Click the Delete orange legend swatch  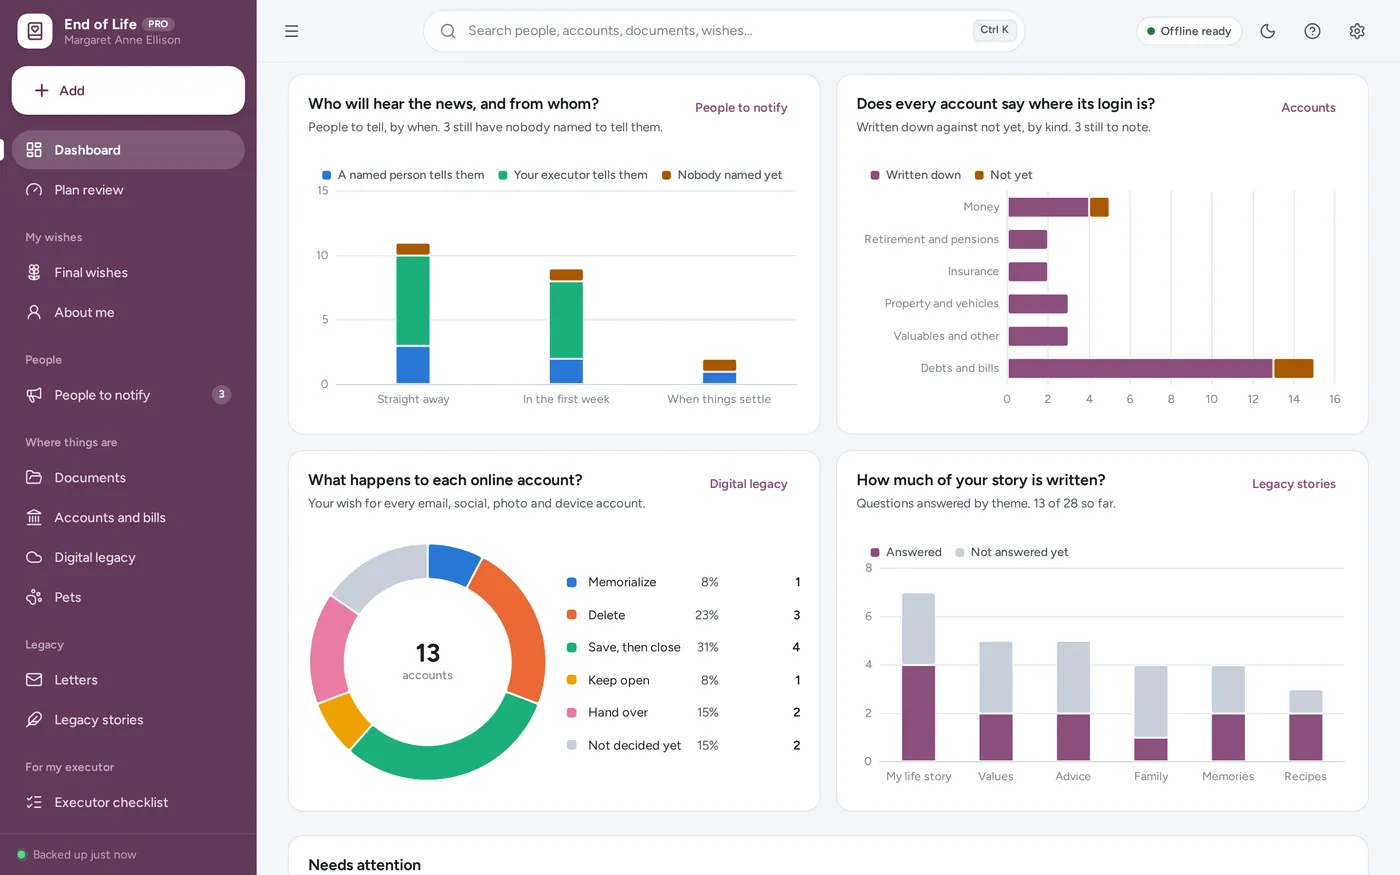(x=572, y=615)
